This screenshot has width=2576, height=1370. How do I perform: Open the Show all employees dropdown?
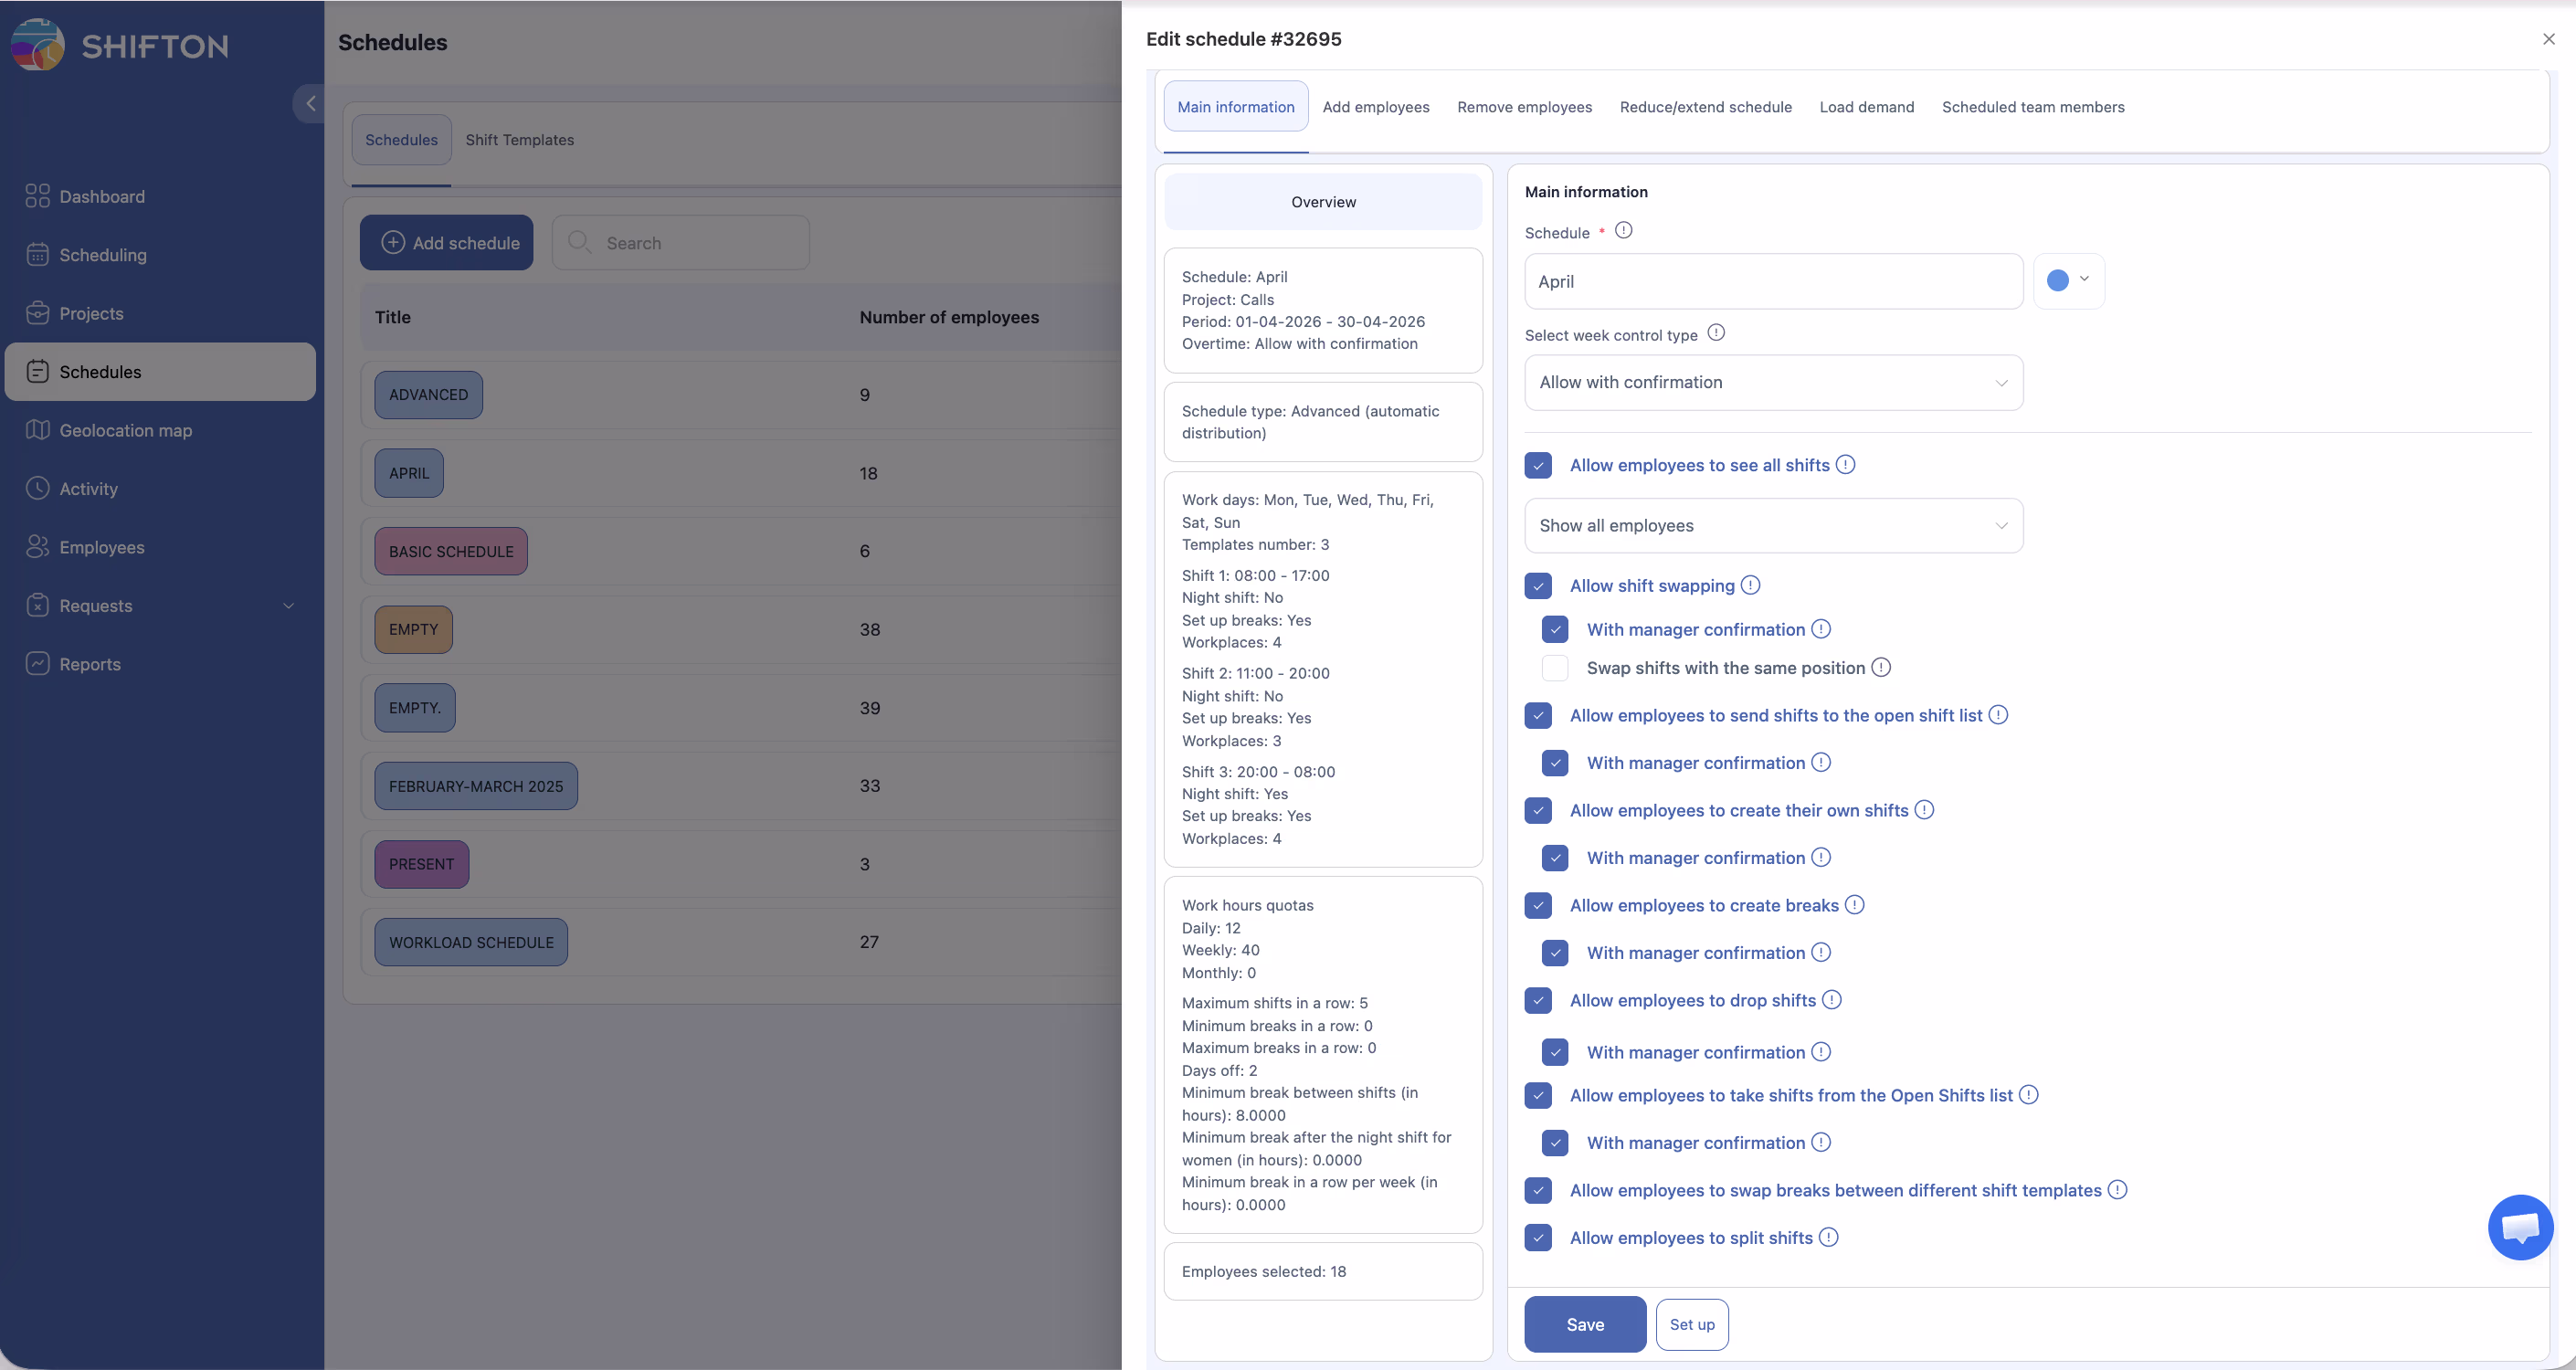point(1773,526)
